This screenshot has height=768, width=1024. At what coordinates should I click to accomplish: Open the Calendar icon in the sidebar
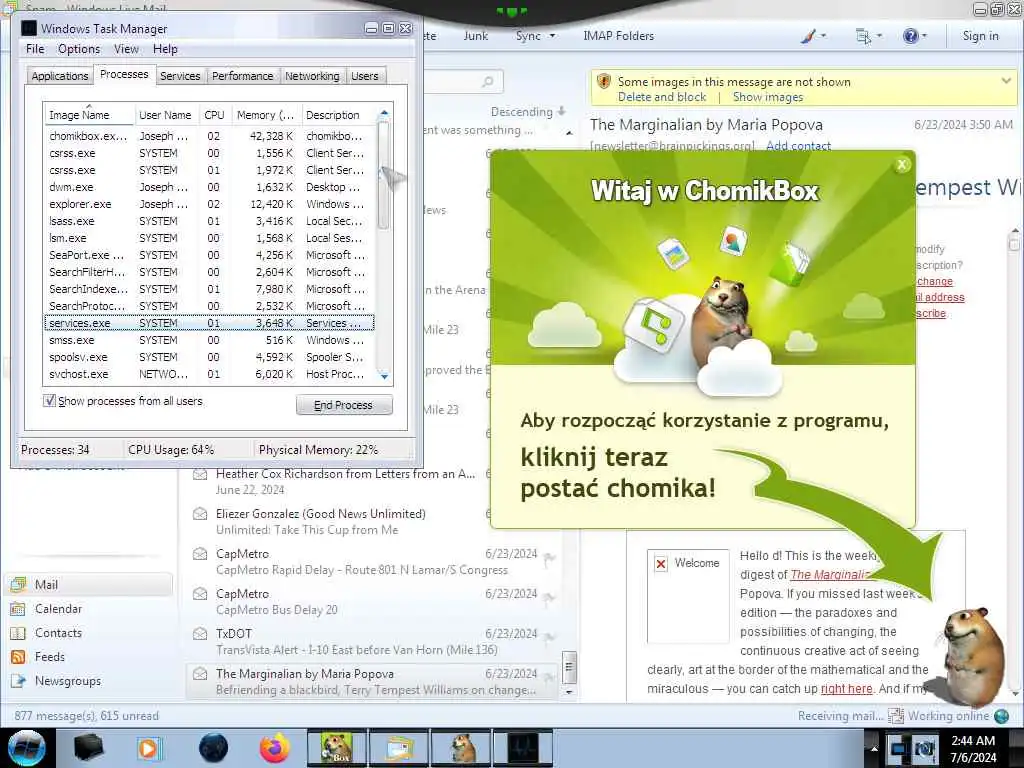pyautogui.click(x=18, y=609)
